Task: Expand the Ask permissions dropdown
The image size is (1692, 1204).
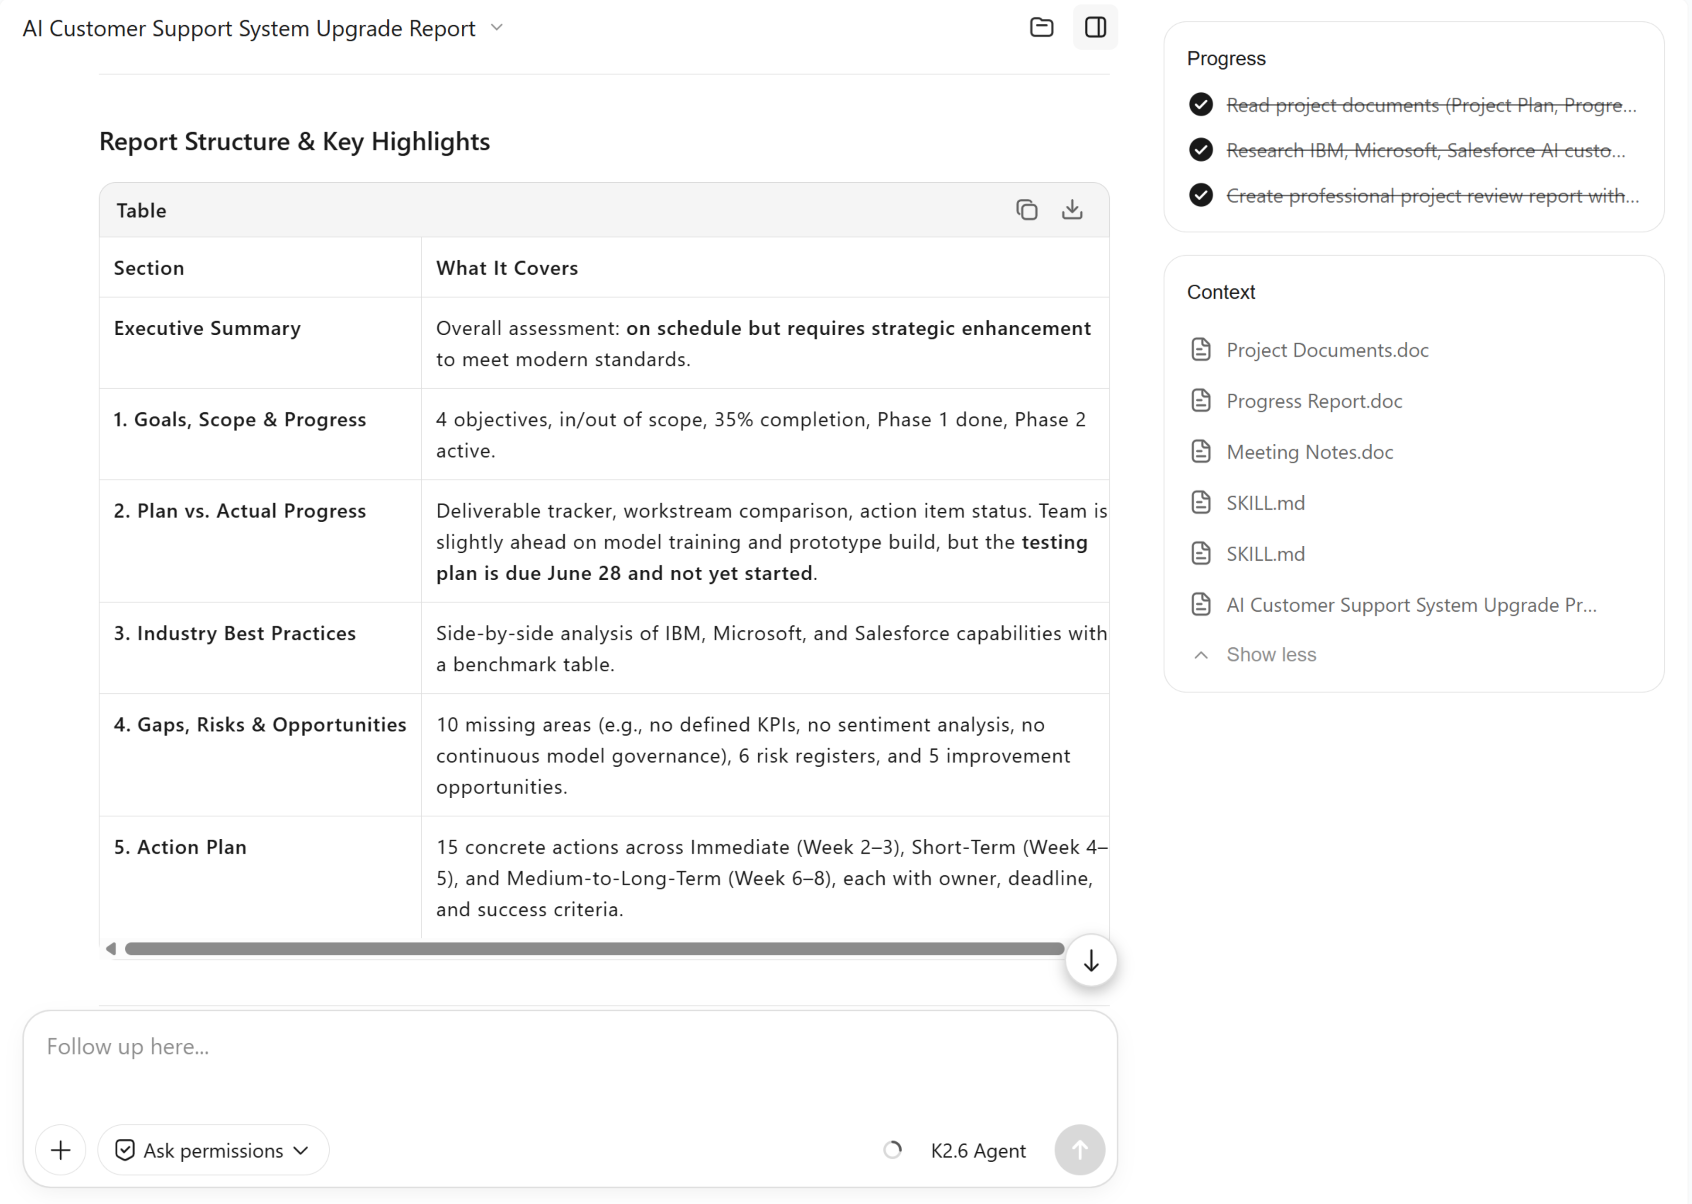Action: (x=213, y=1150)
